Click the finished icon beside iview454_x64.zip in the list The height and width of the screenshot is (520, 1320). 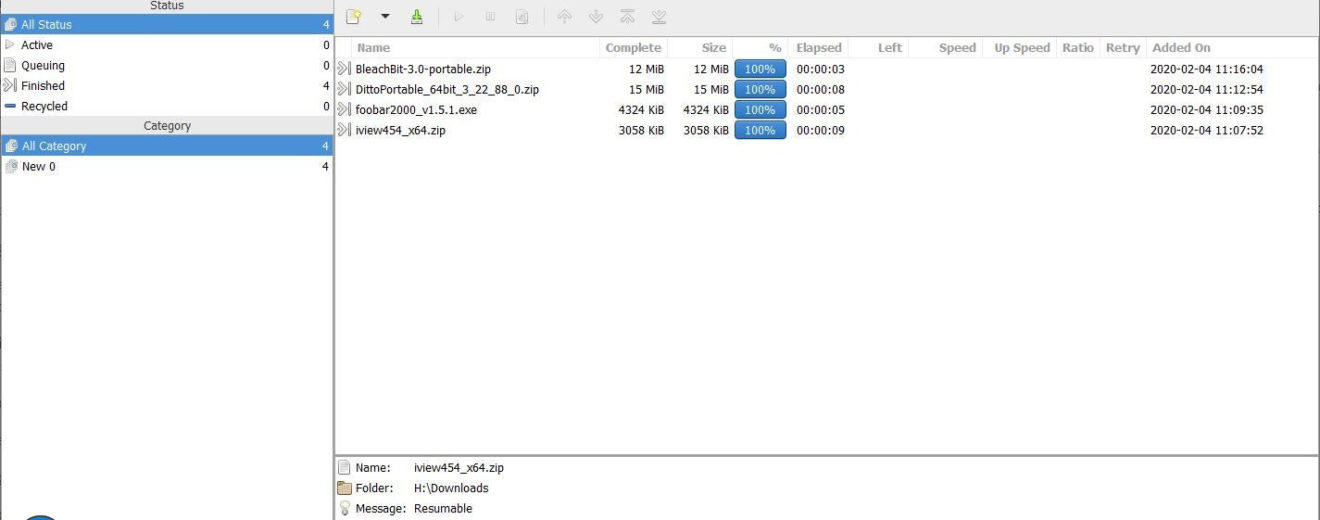344,130
